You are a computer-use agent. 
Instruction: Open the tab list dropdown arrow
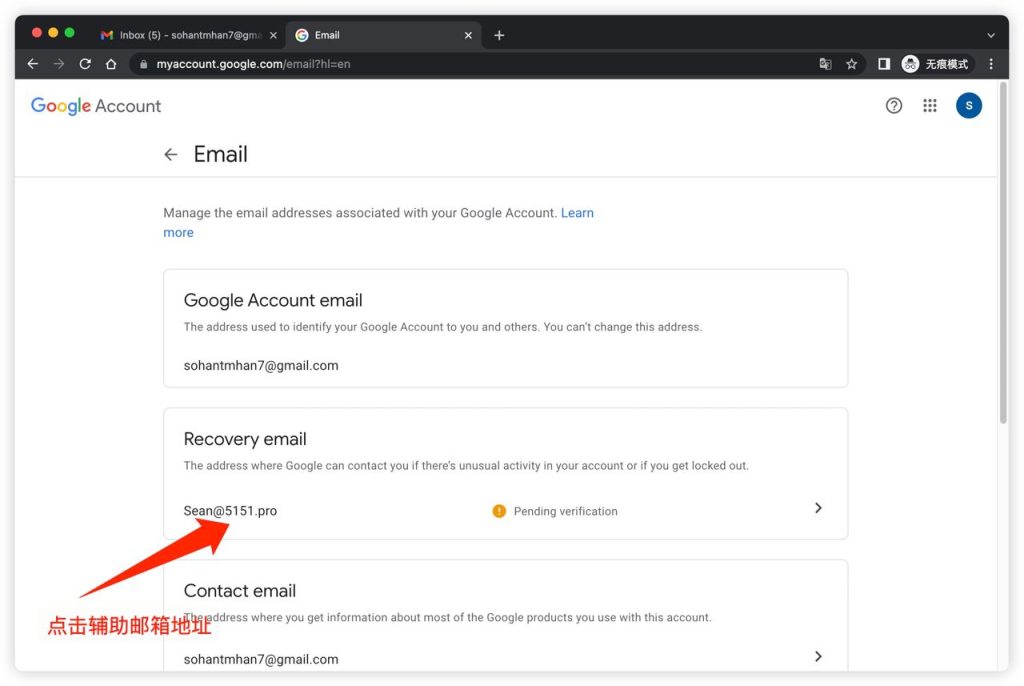click(x=991, y=35)
